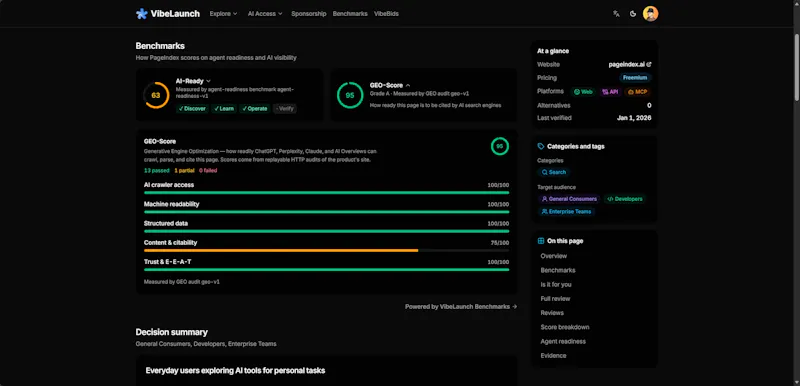
Task: Select the Search category tag
Action: (x=554, y=172)
